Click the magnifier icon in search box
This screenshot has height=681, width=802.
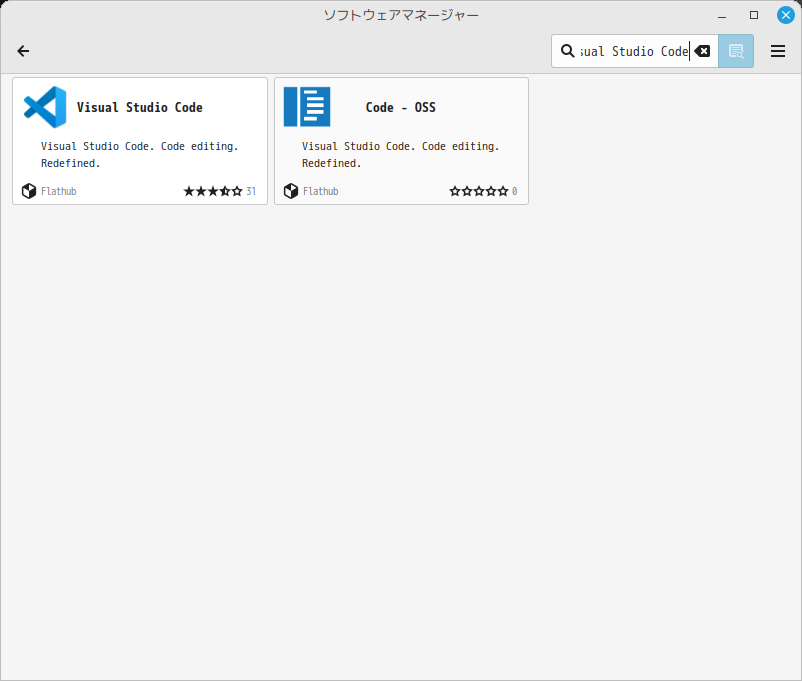567,51
